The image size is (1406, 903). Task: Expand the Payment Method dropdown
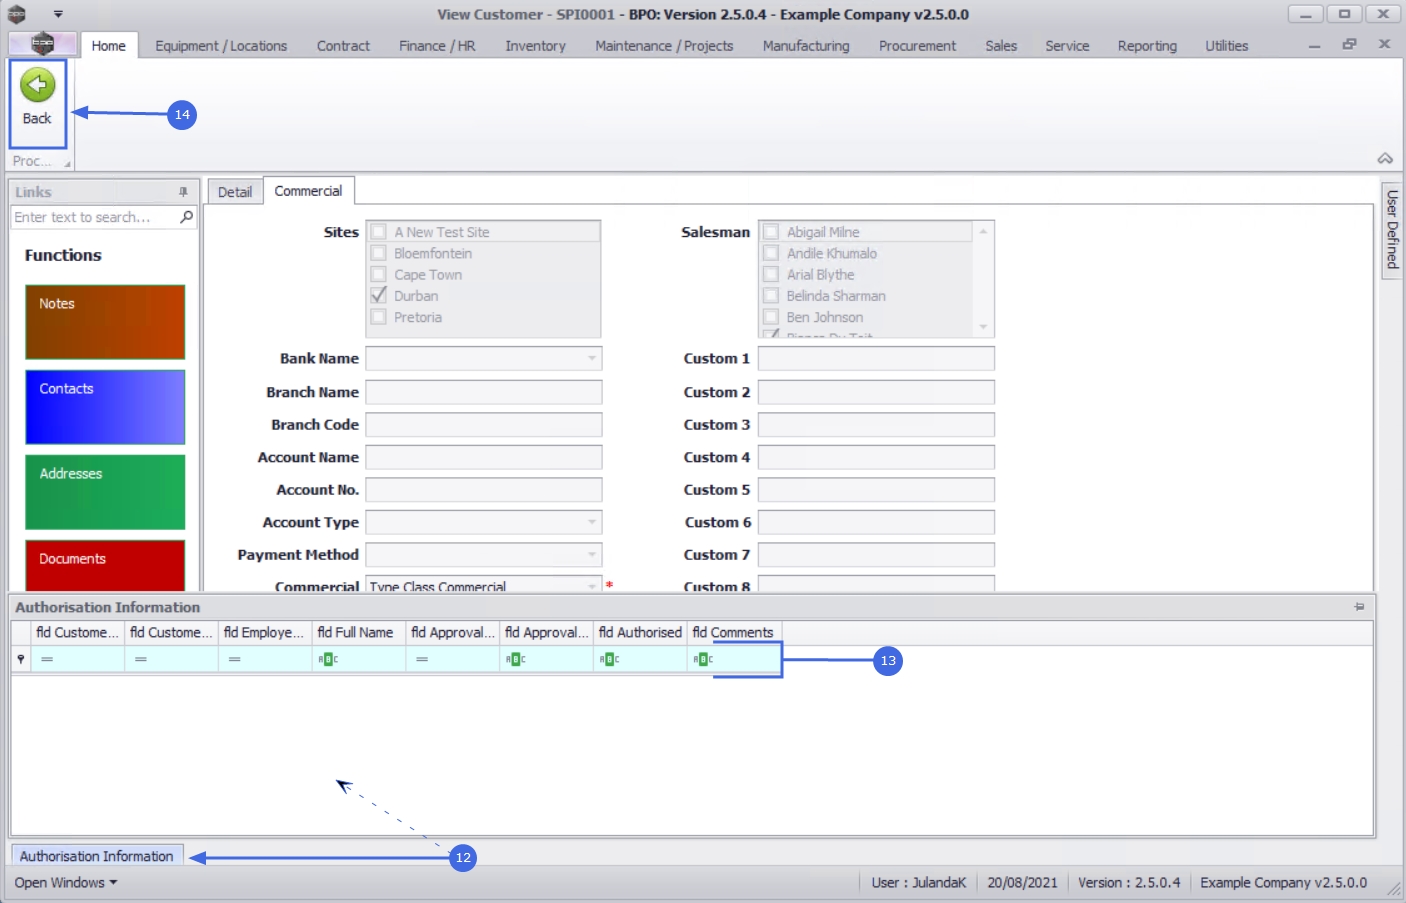pos(592,554)
